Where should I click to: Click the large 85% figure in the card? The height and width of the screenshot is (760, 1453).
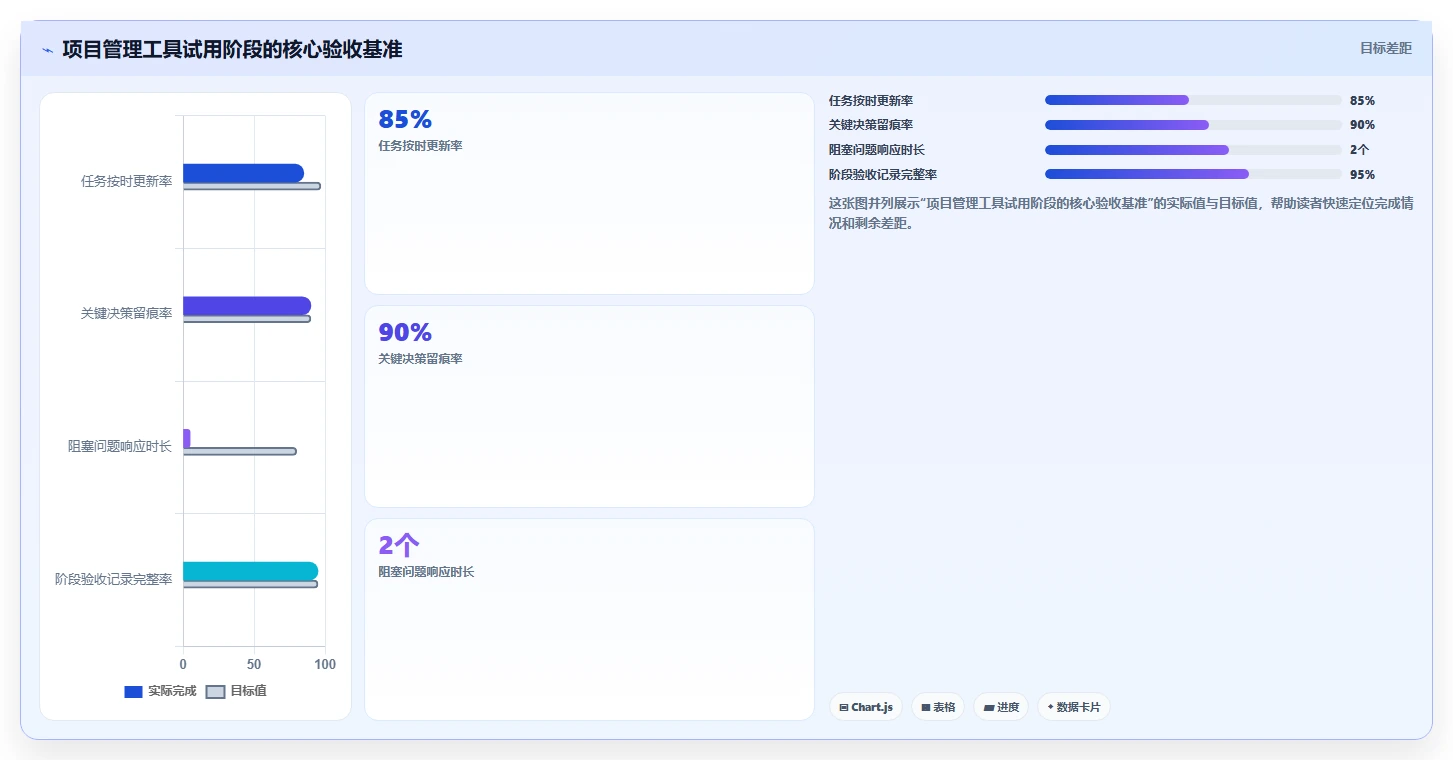405,119
